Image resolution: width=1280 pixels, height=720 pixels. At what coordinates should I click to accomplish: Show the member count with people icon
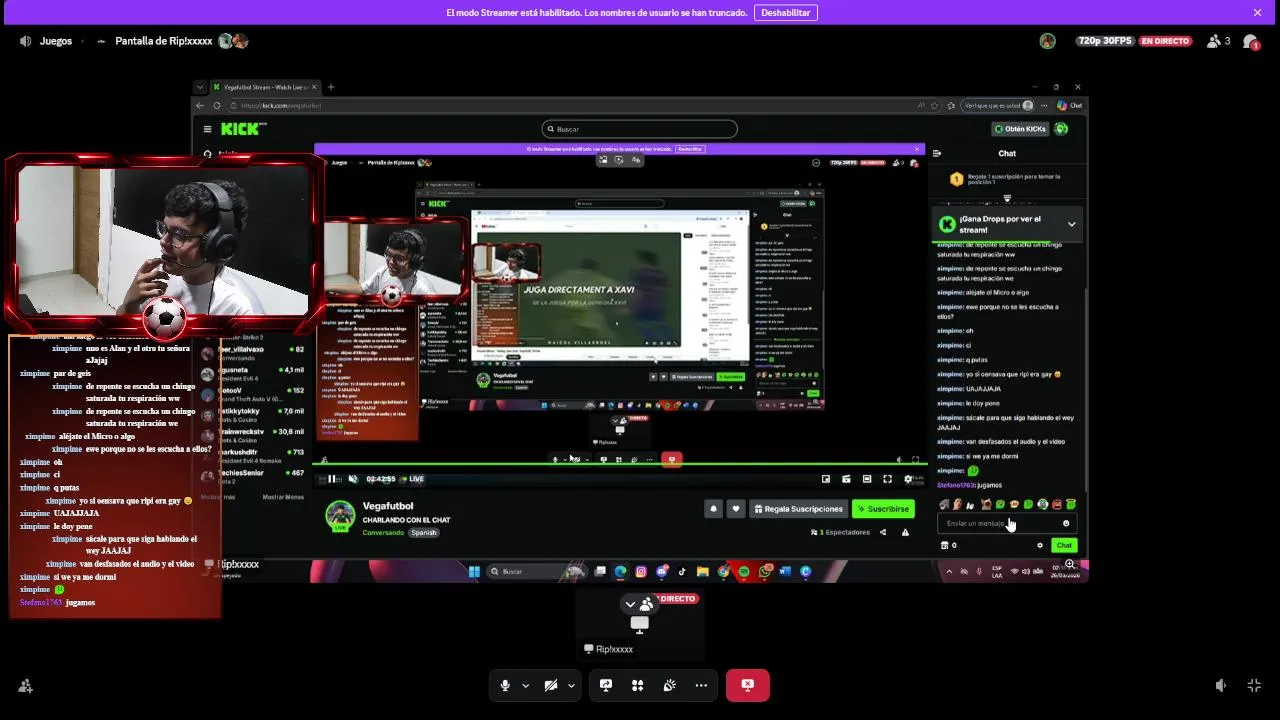click(x=1219, y=41)
